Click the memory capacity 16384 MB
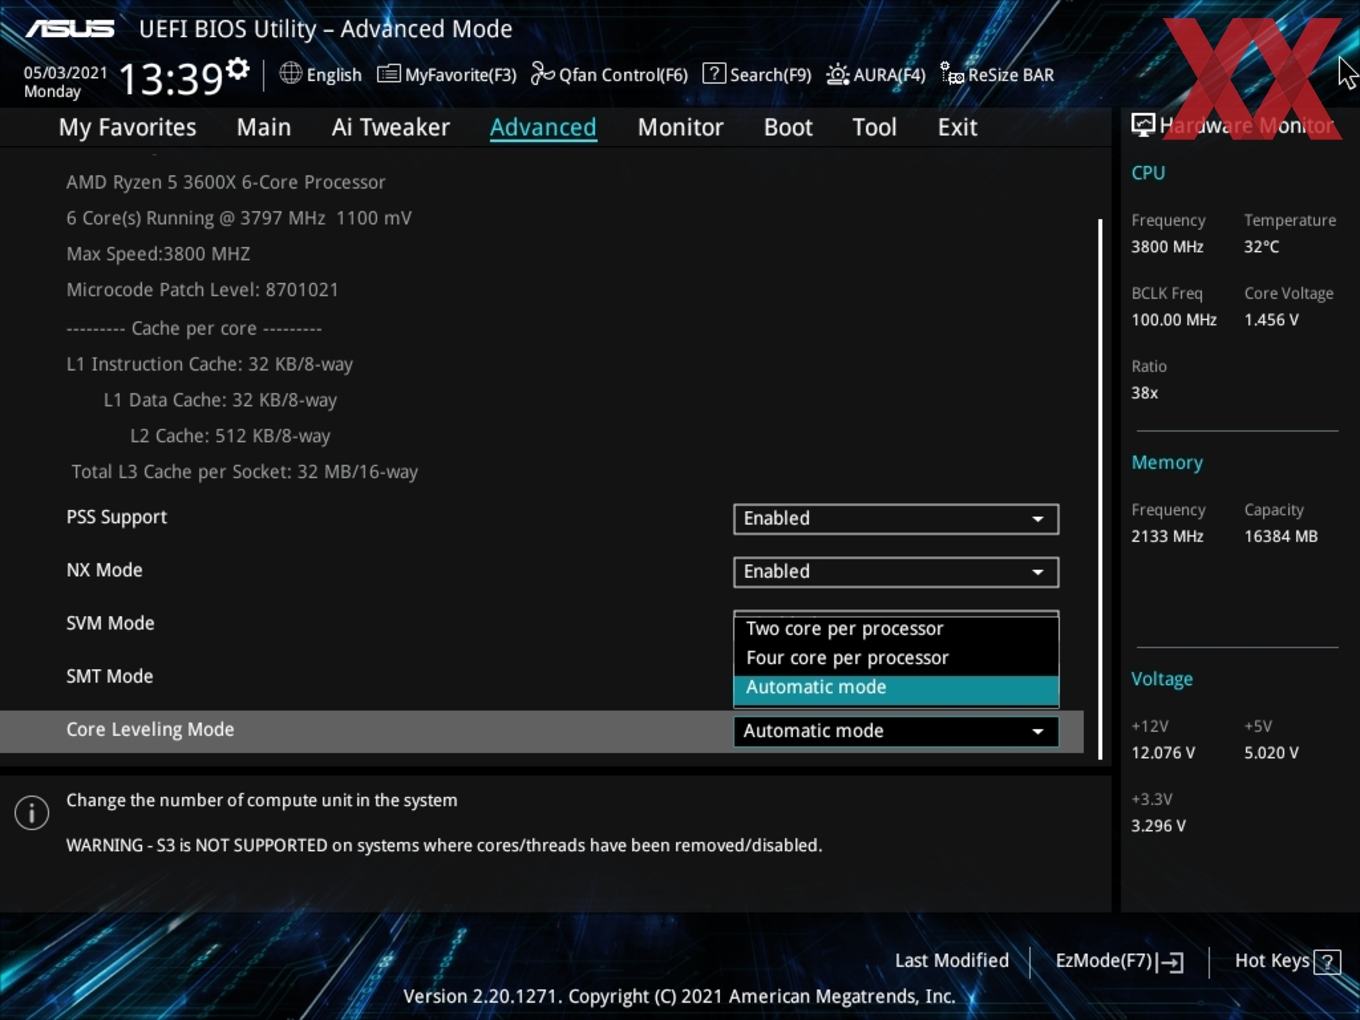The height and width of the screenshot is (1020, 1360). point(1281,536)
